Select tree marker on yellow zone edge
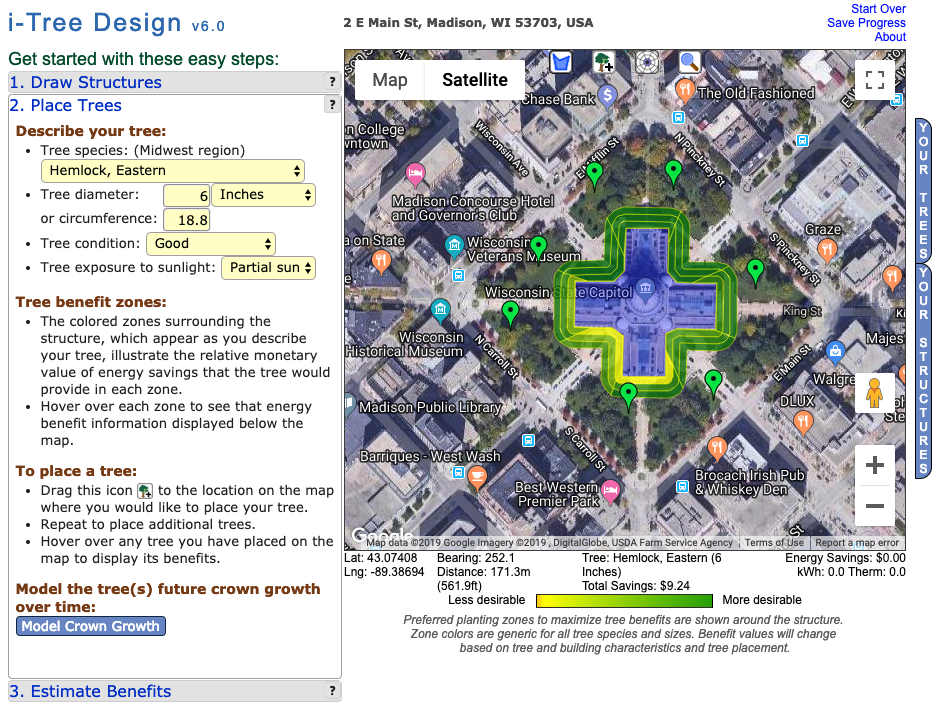 628,395
